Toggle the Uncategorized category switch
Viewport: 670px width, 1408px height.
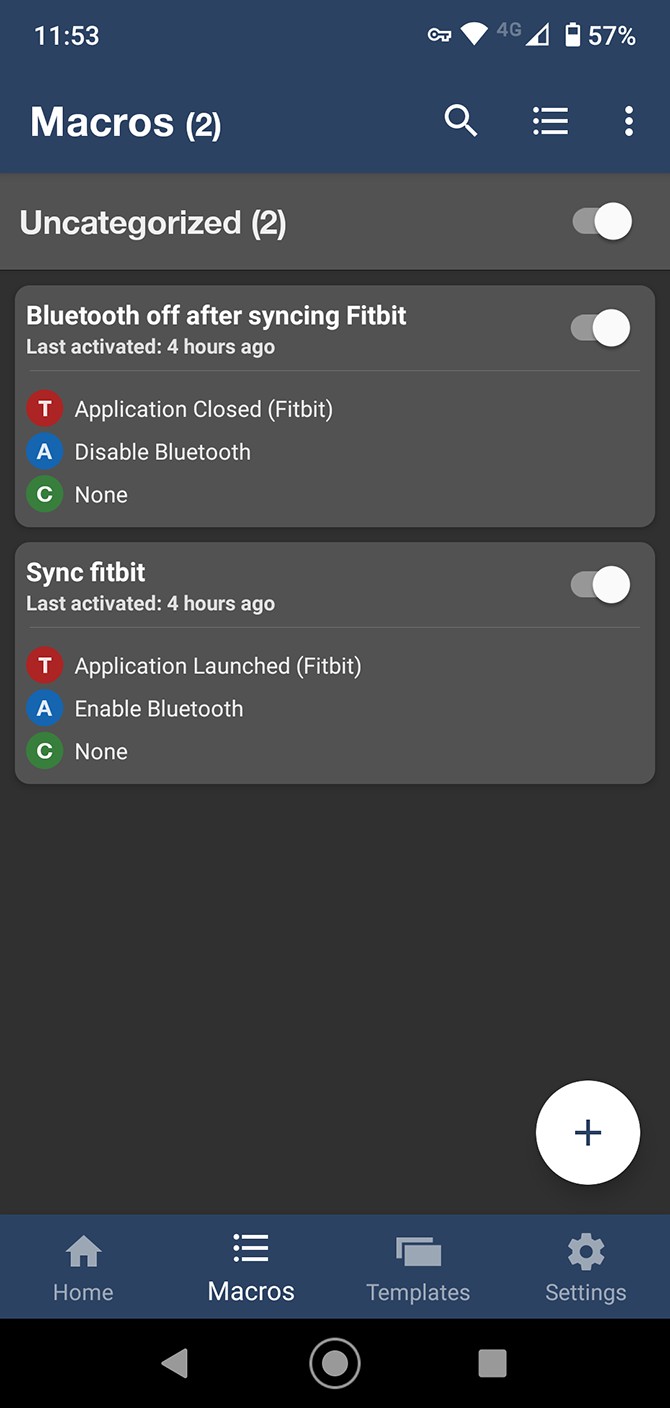click(x=602, y=221)
